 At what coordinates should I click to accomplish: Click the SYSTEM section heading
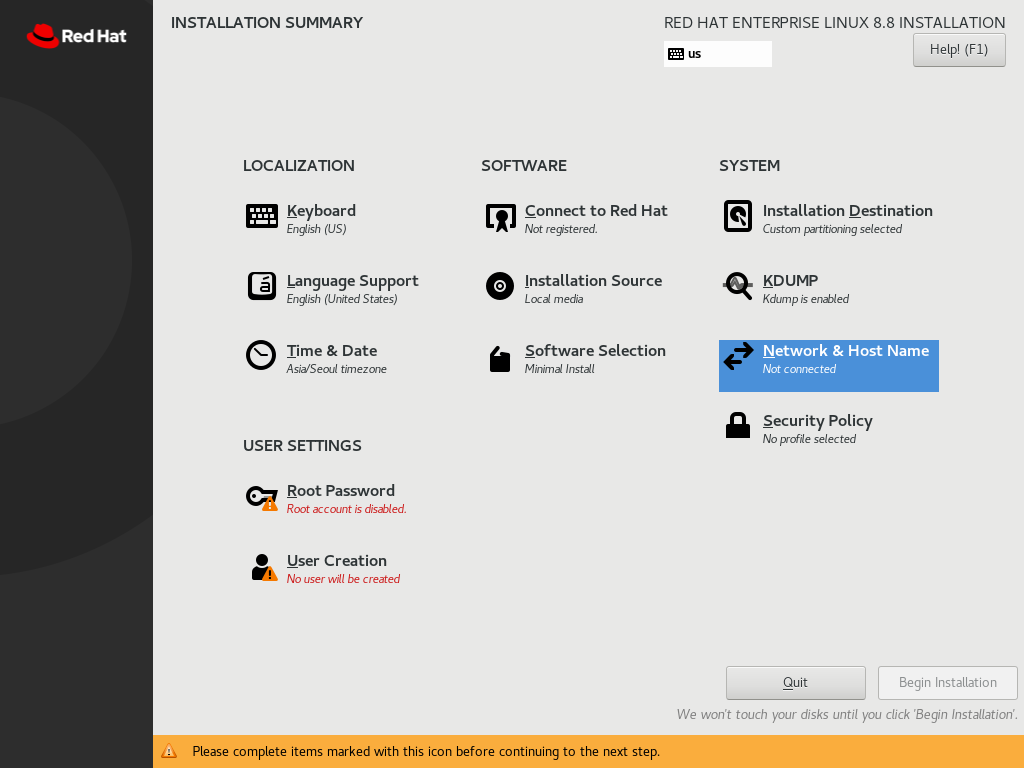(750, 166)
